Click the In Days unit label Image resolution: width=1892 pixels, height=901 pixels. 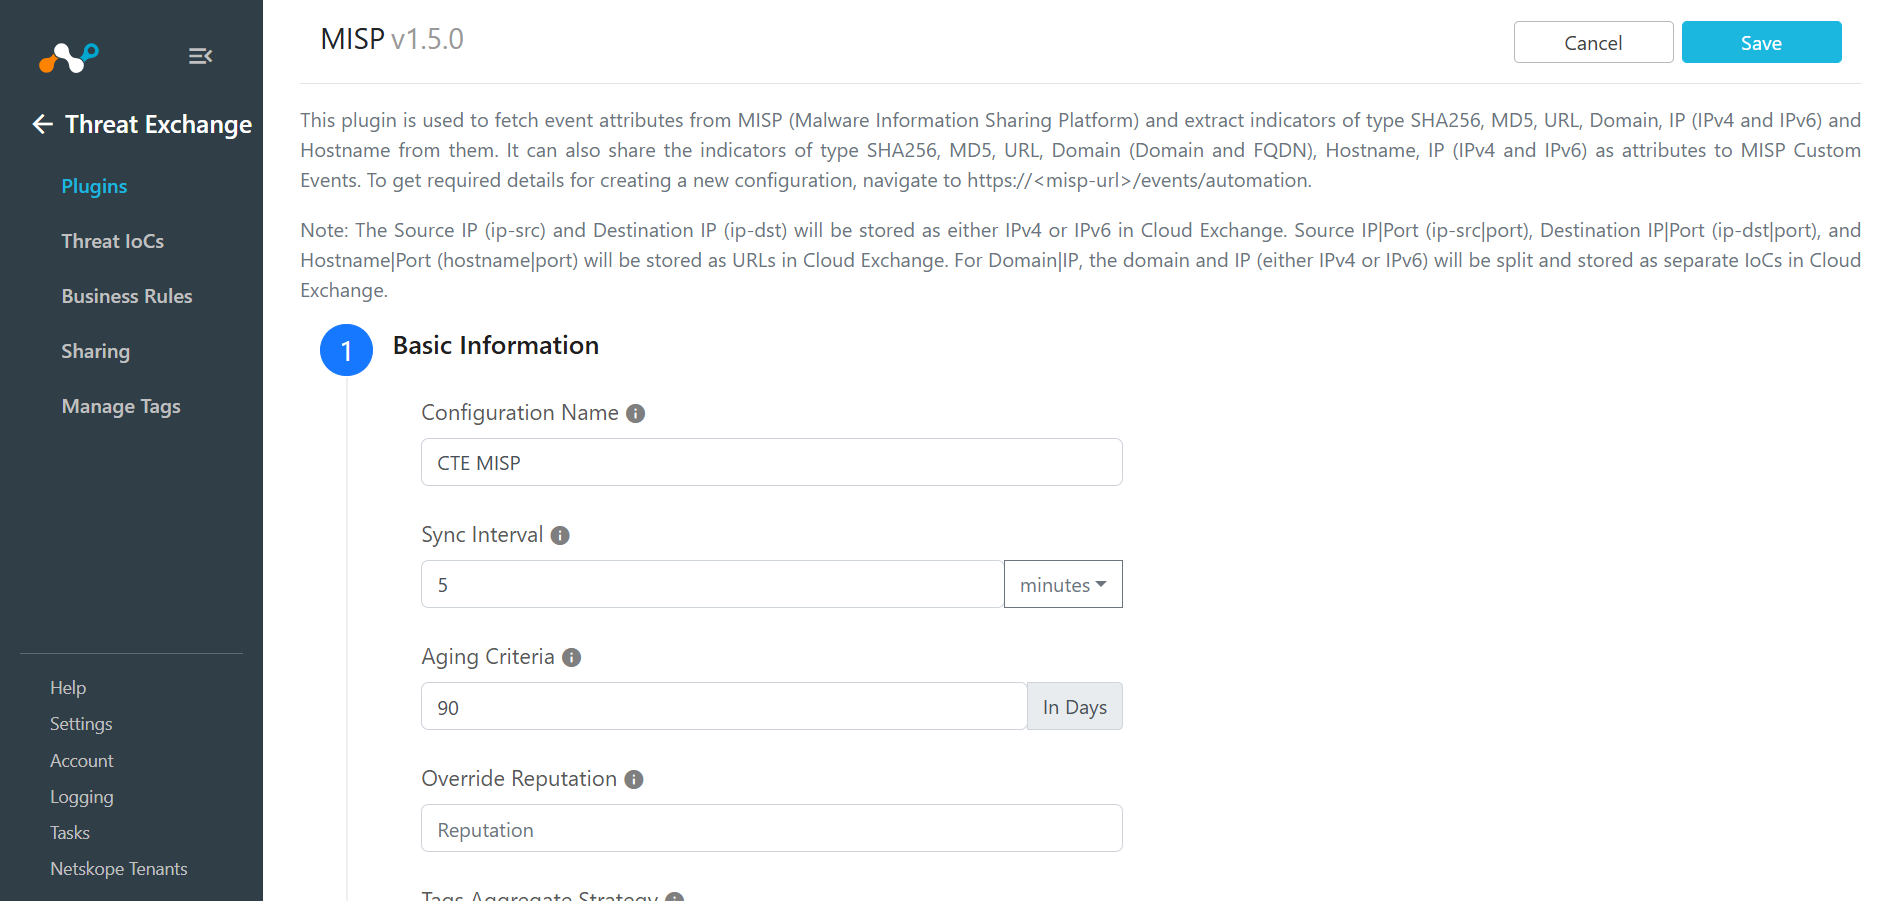(1075, 706)
